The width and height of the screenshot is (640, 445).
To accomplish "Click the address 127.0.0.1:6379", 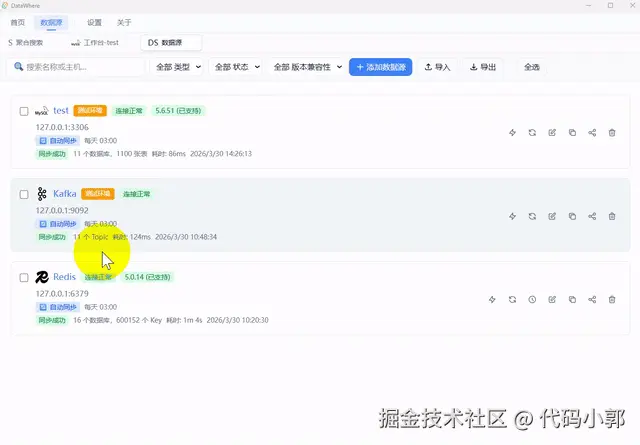I will 62,294.
